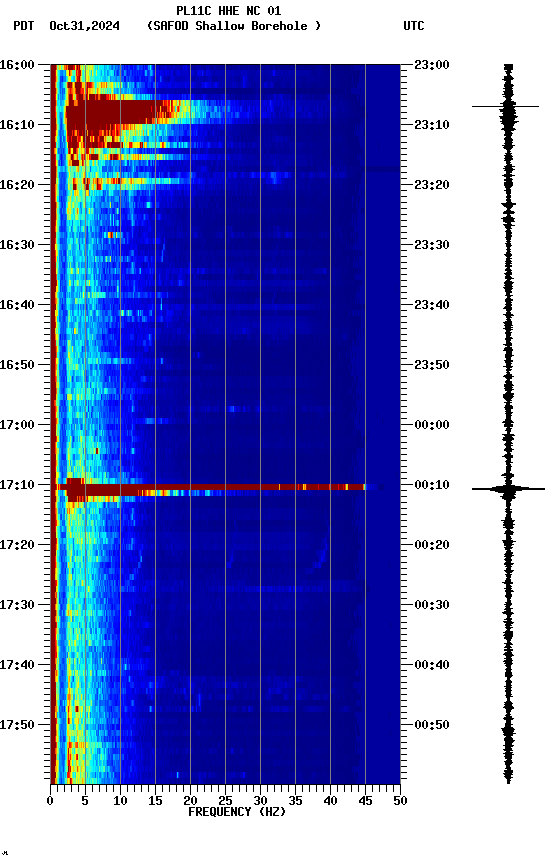Click the 16:50 PDT time label
The image size is (552, 864).
(x=17, y=365)
